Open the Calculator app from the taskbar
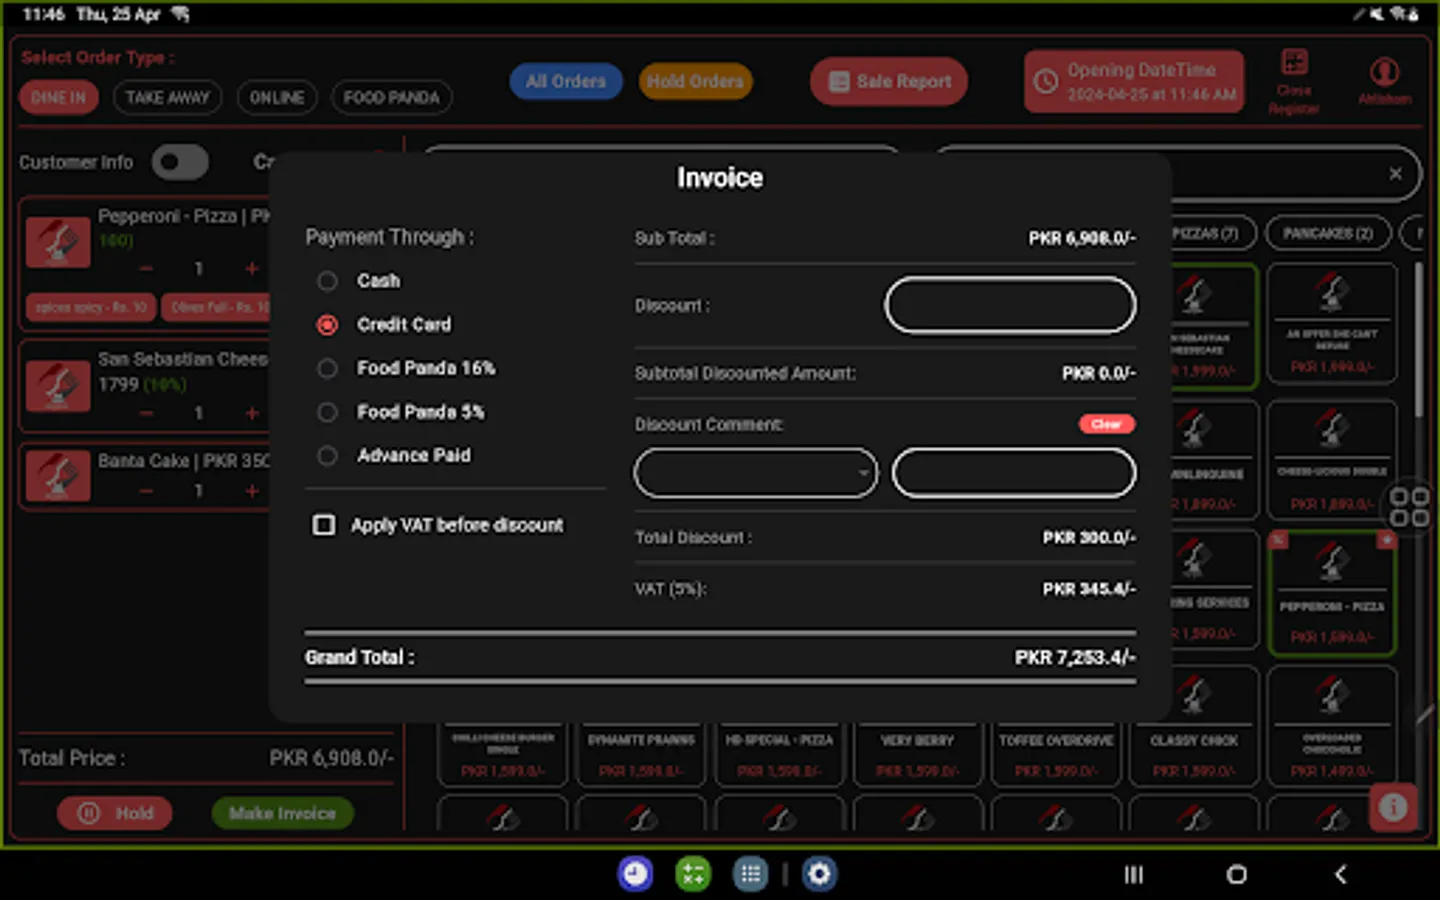1440x900 pixels. coord(692,873)
